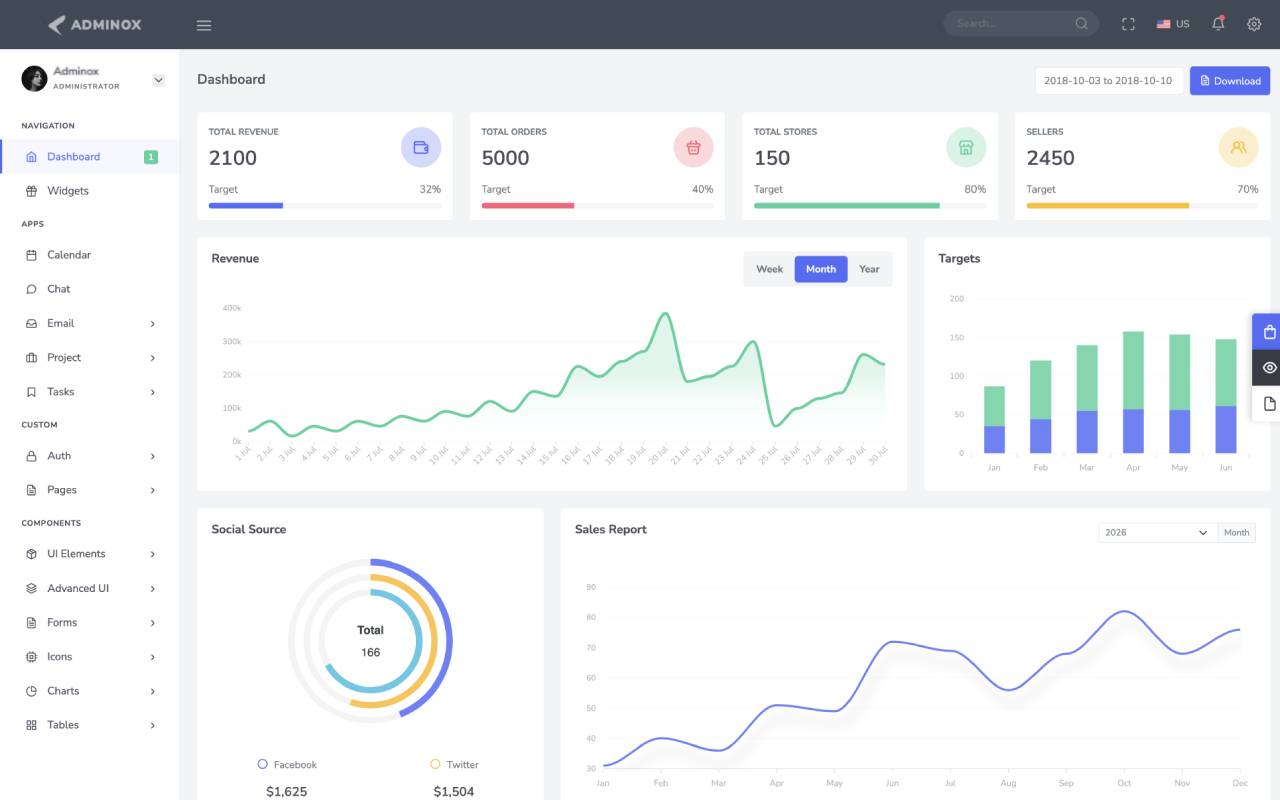Click the Tables grid icon

[31, 725]
